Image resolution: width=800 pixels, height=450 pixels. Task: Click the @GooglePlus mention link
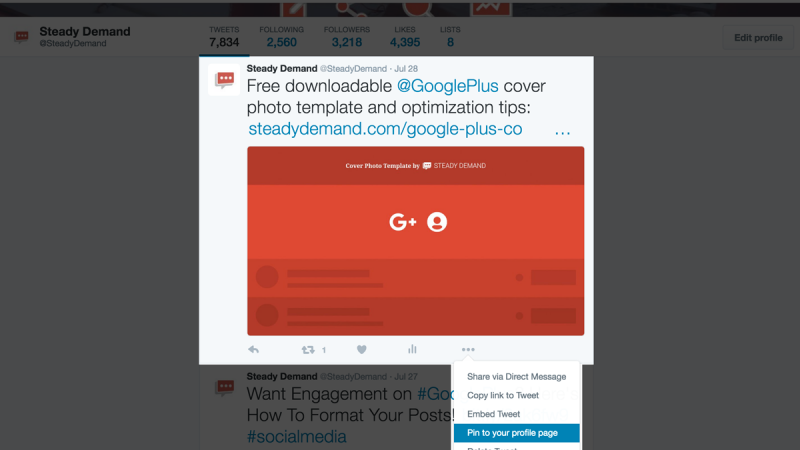point(447,86)
